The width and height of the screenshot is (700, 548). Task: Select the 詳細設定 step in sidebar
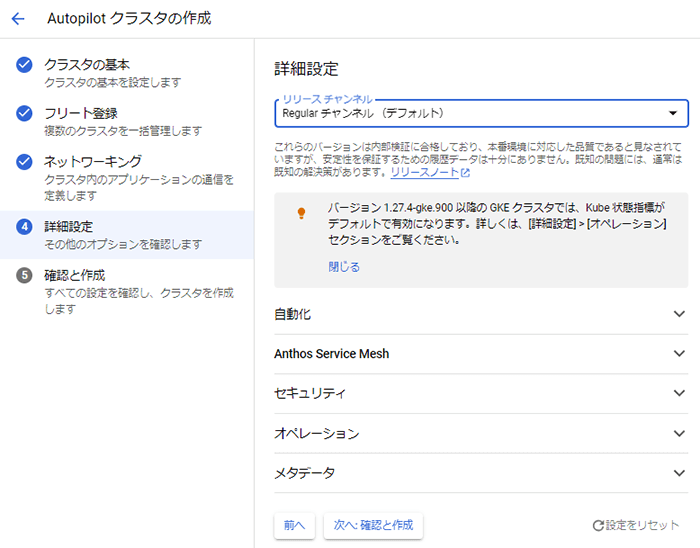tap(69, 227)
